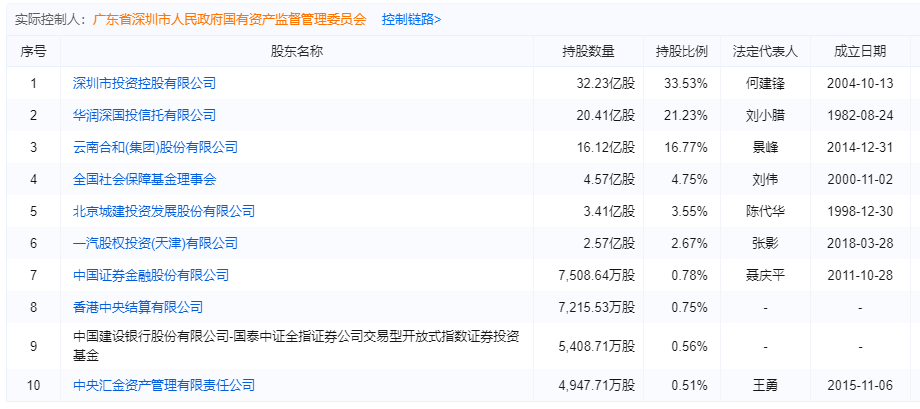Select the 33.53% ratio cell
Viewport: 920px width, 409px height.
point(685,83)
